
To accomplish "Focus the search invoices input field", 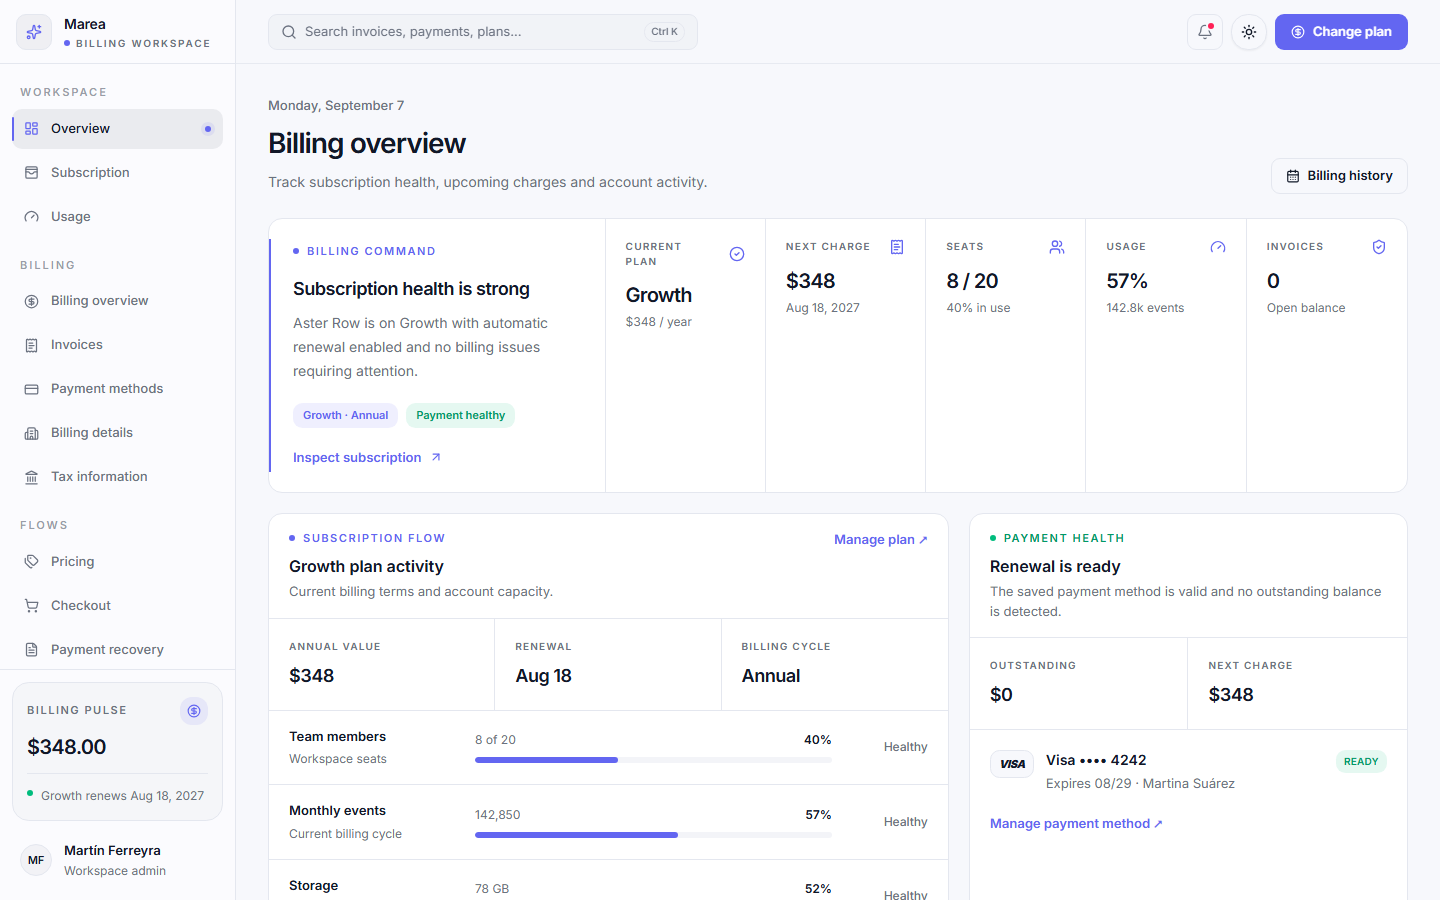I will (x=483, y=32).
